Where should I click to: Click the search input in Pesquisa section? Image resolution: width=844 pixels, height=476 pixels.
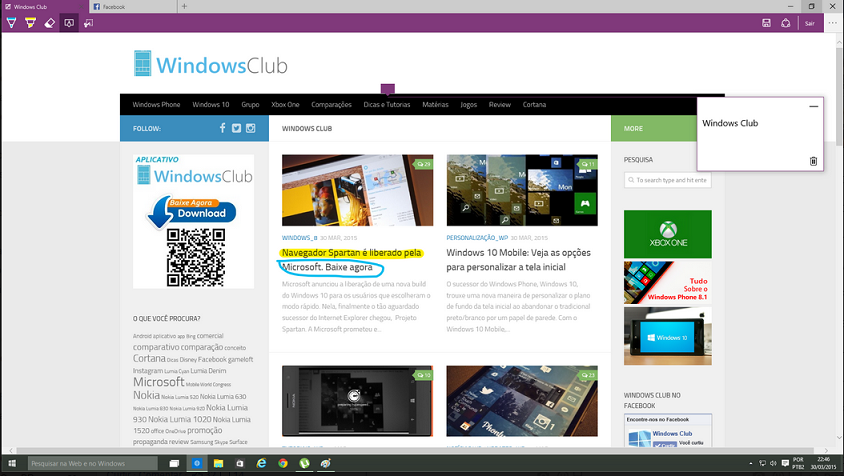(x=667, y=180)
